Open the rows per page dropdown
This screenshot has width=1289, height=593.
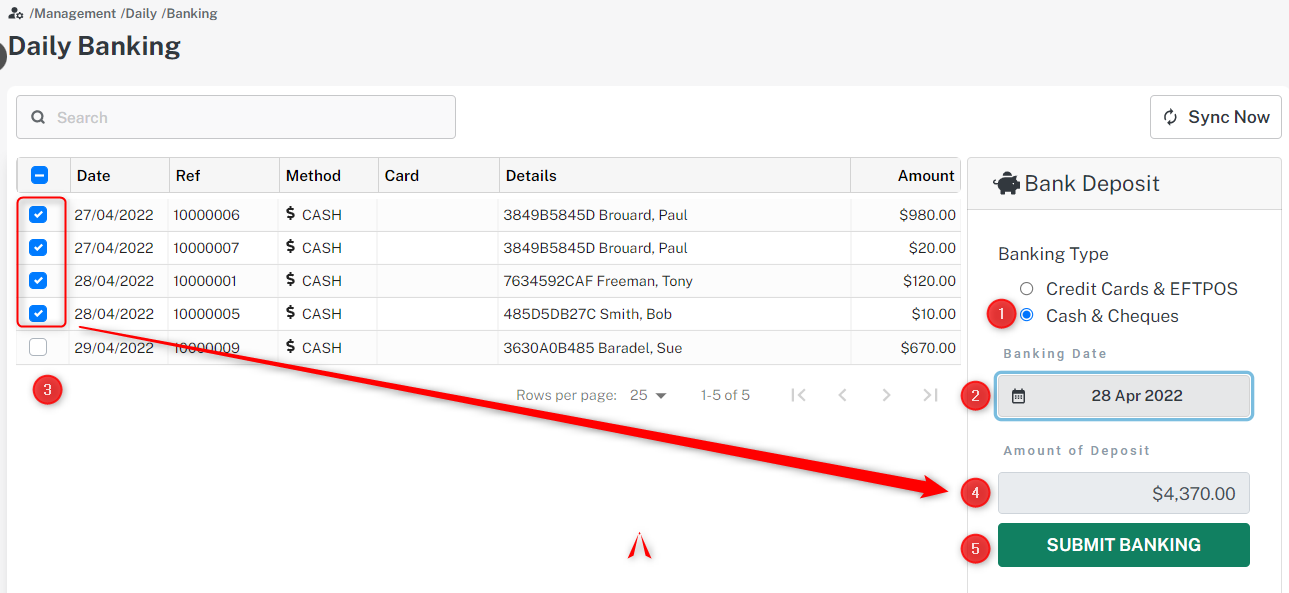tap(648, 395)
